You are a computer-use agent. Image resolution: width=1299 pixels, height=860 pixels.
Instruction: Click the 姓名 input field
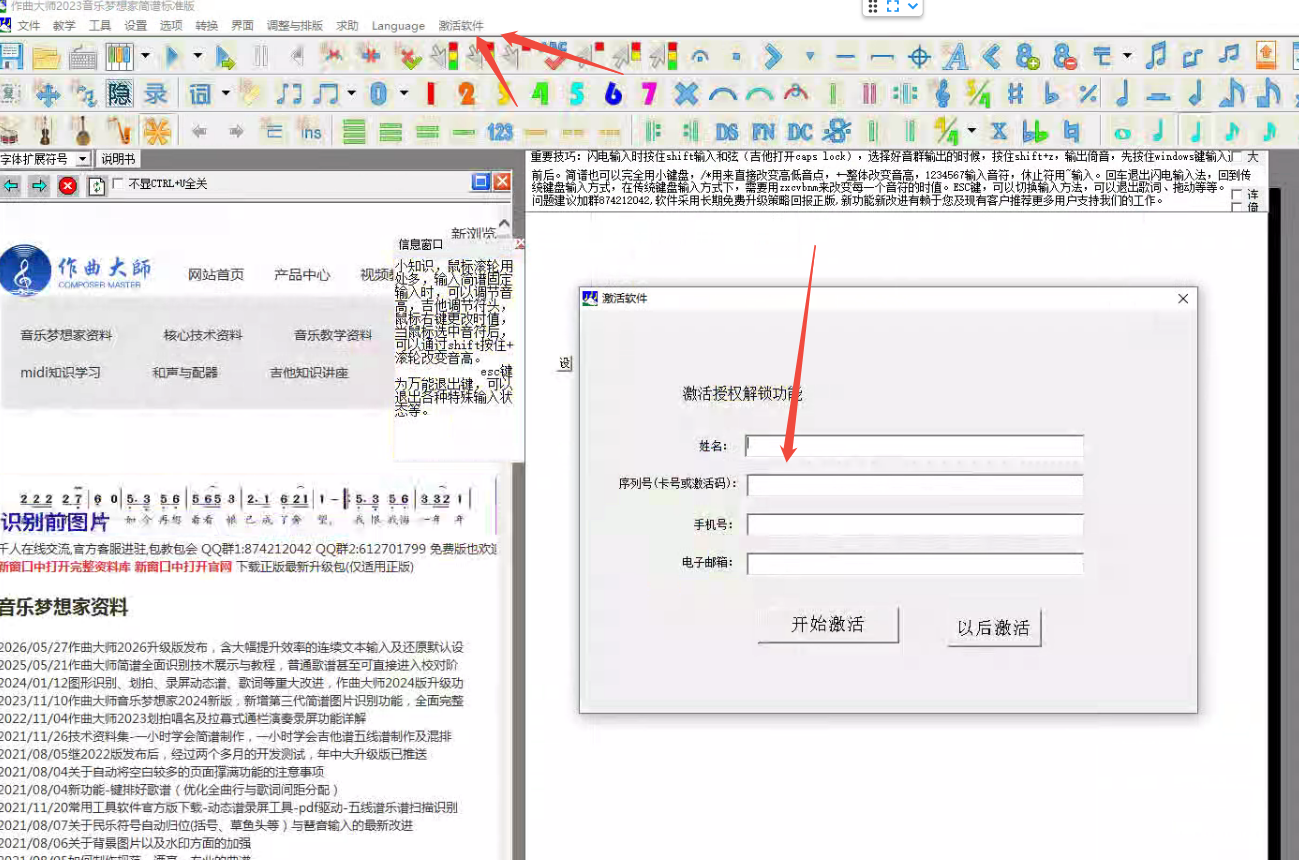915,446
